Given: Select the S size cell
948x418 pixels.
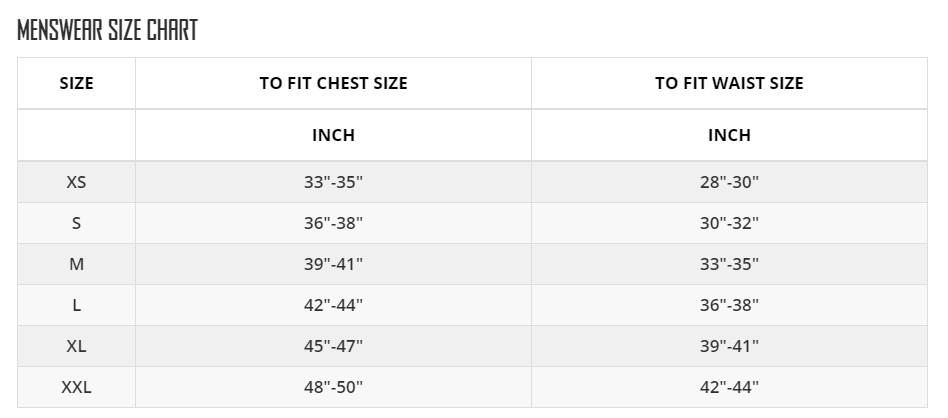Looking at the screenshot, I should (76, 223).
